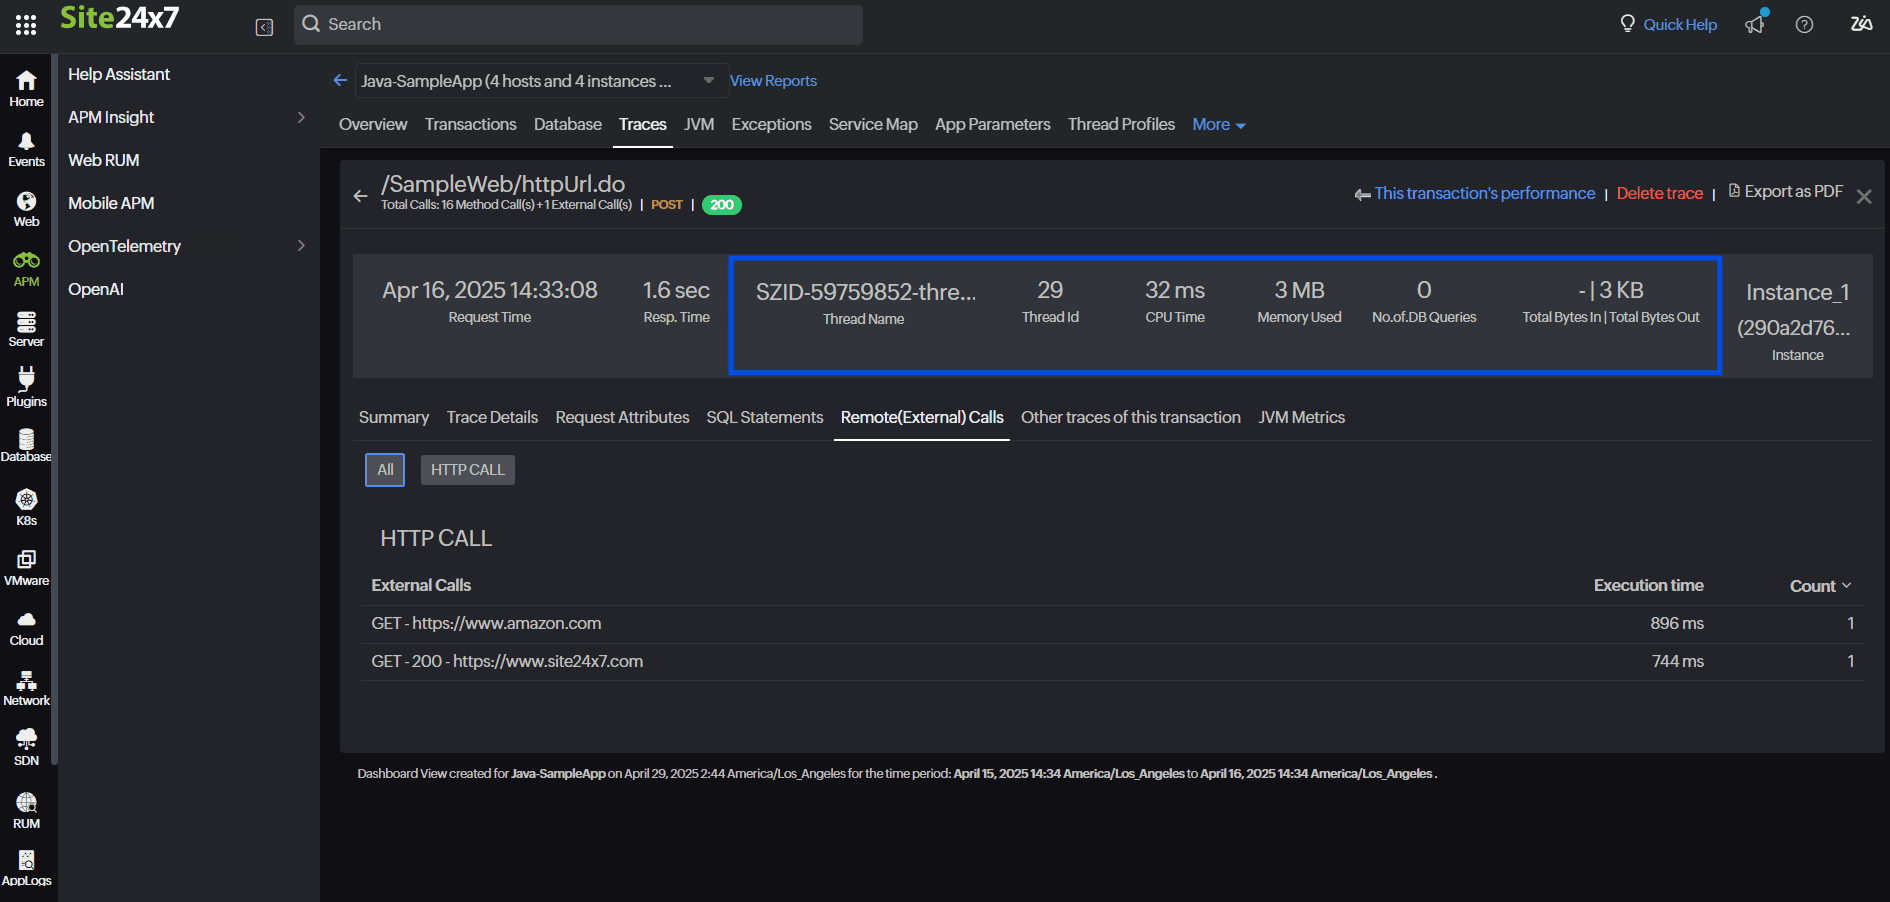Switch to the JVM Metrics tab
The width and height of the screenshot is (1890, 902).
[x=1301, y=417]
